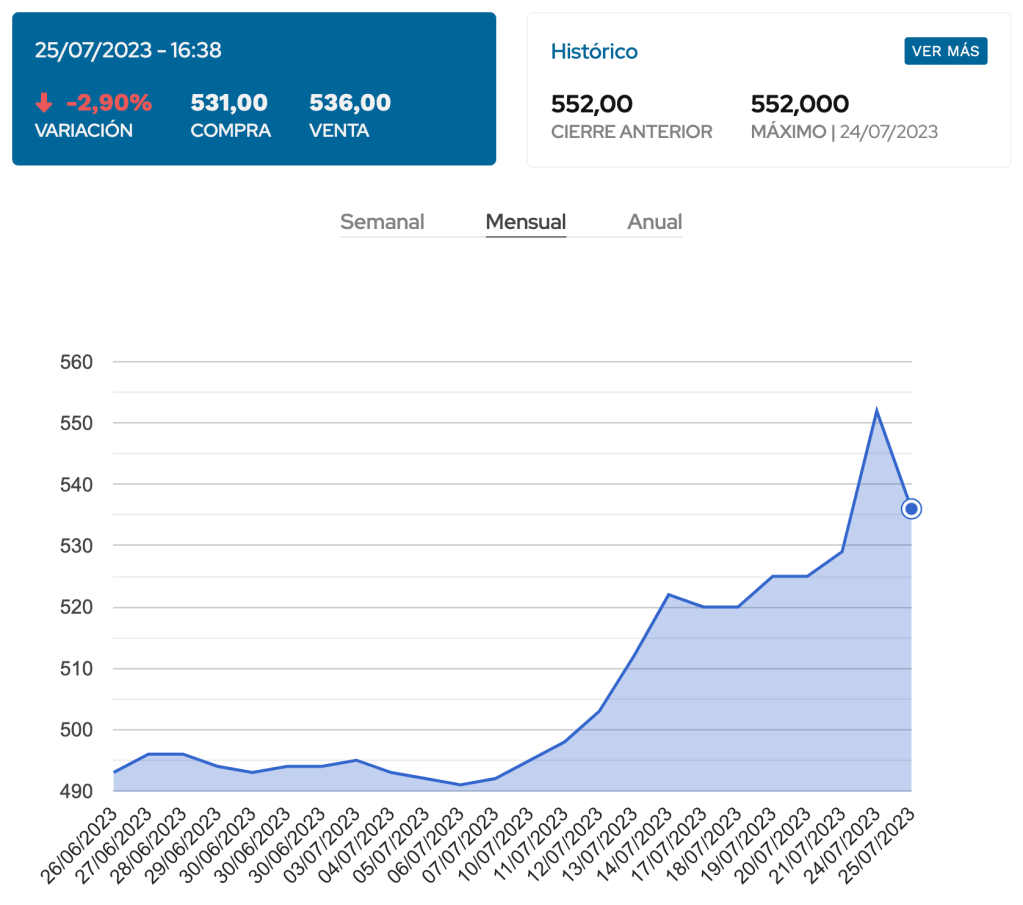Switch to the Semanal tab
1023x905 pixels.
click(382, 222)
